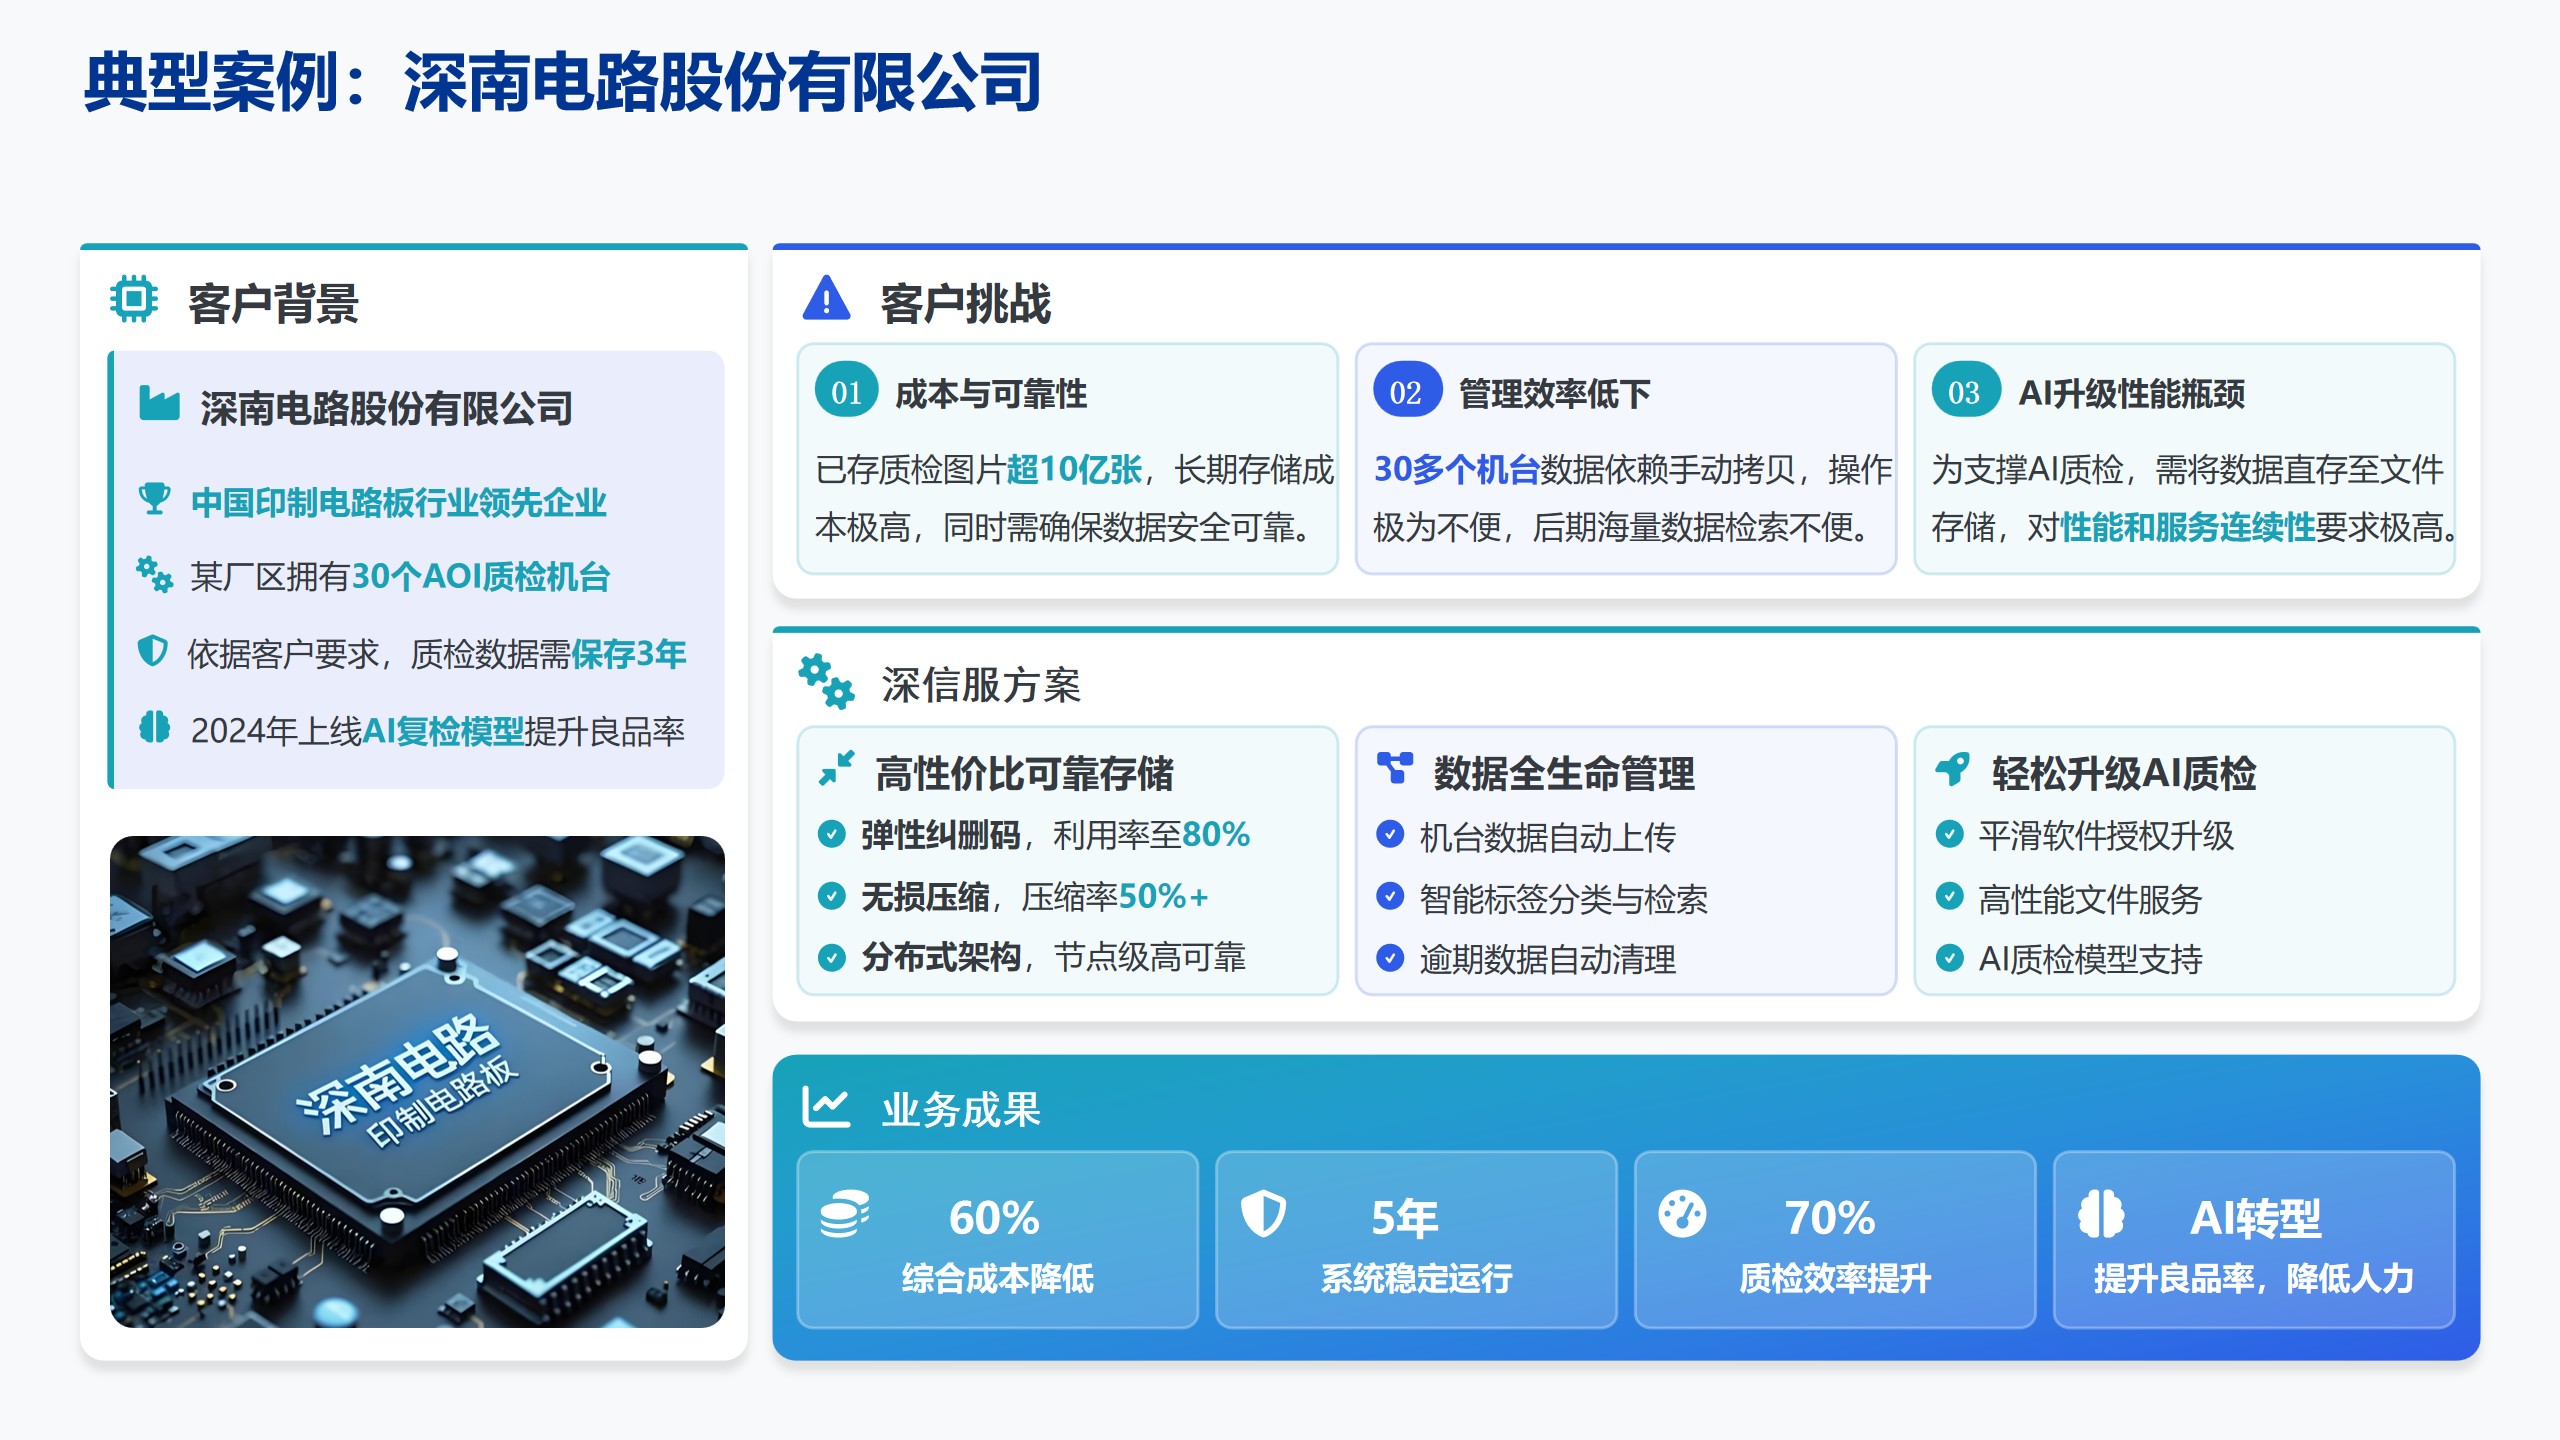Viewport: 2560px width, 1440px height.
Task: Click check mark beside 平滑软件授权升级
Action: click(x=1949, y=834)
